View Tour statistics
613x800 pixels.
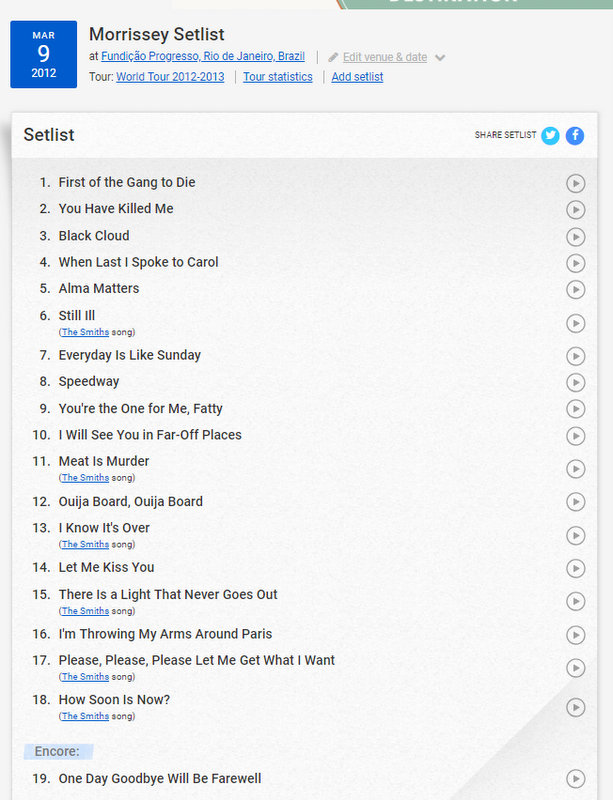click(278, 77)
